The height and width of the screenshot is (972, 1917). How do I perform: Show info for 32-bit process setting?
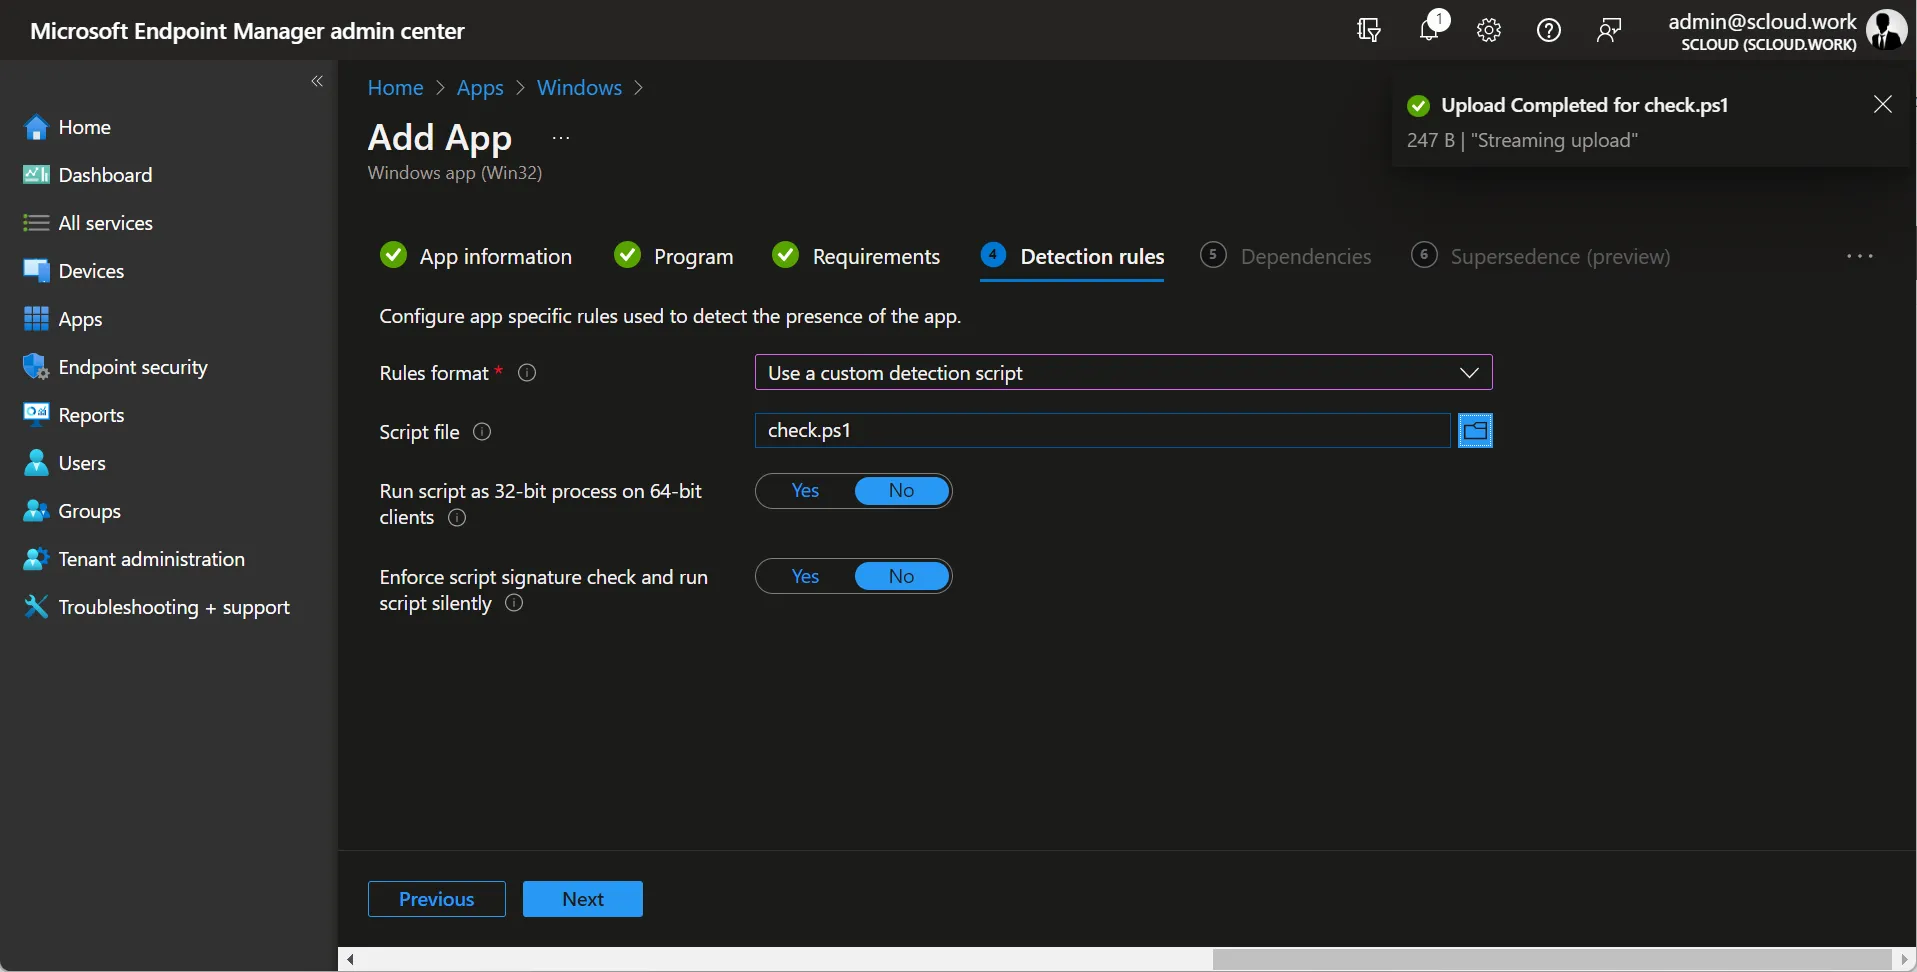click(x=457, y=518)
